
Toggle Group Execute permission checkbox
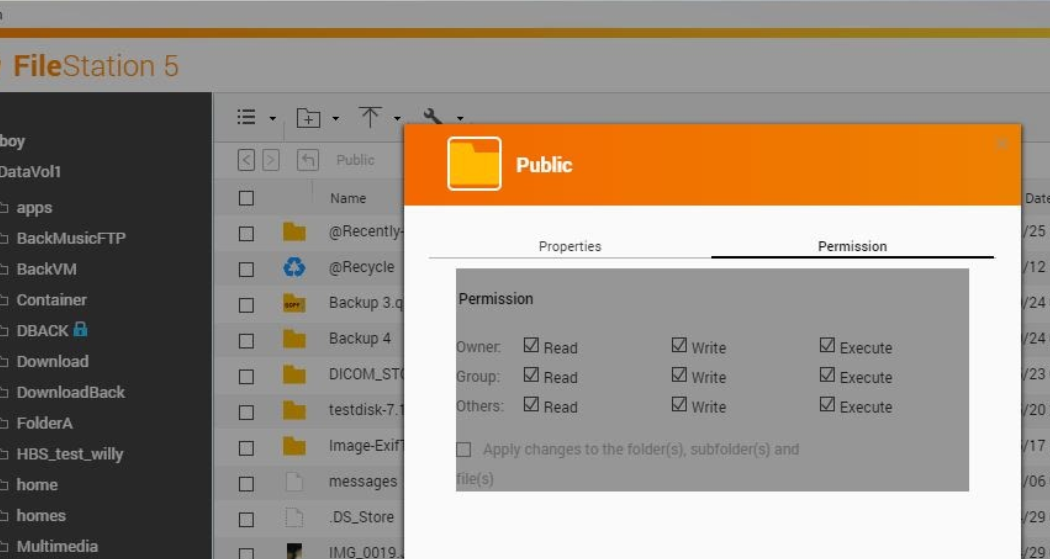[x=827, y=375]
